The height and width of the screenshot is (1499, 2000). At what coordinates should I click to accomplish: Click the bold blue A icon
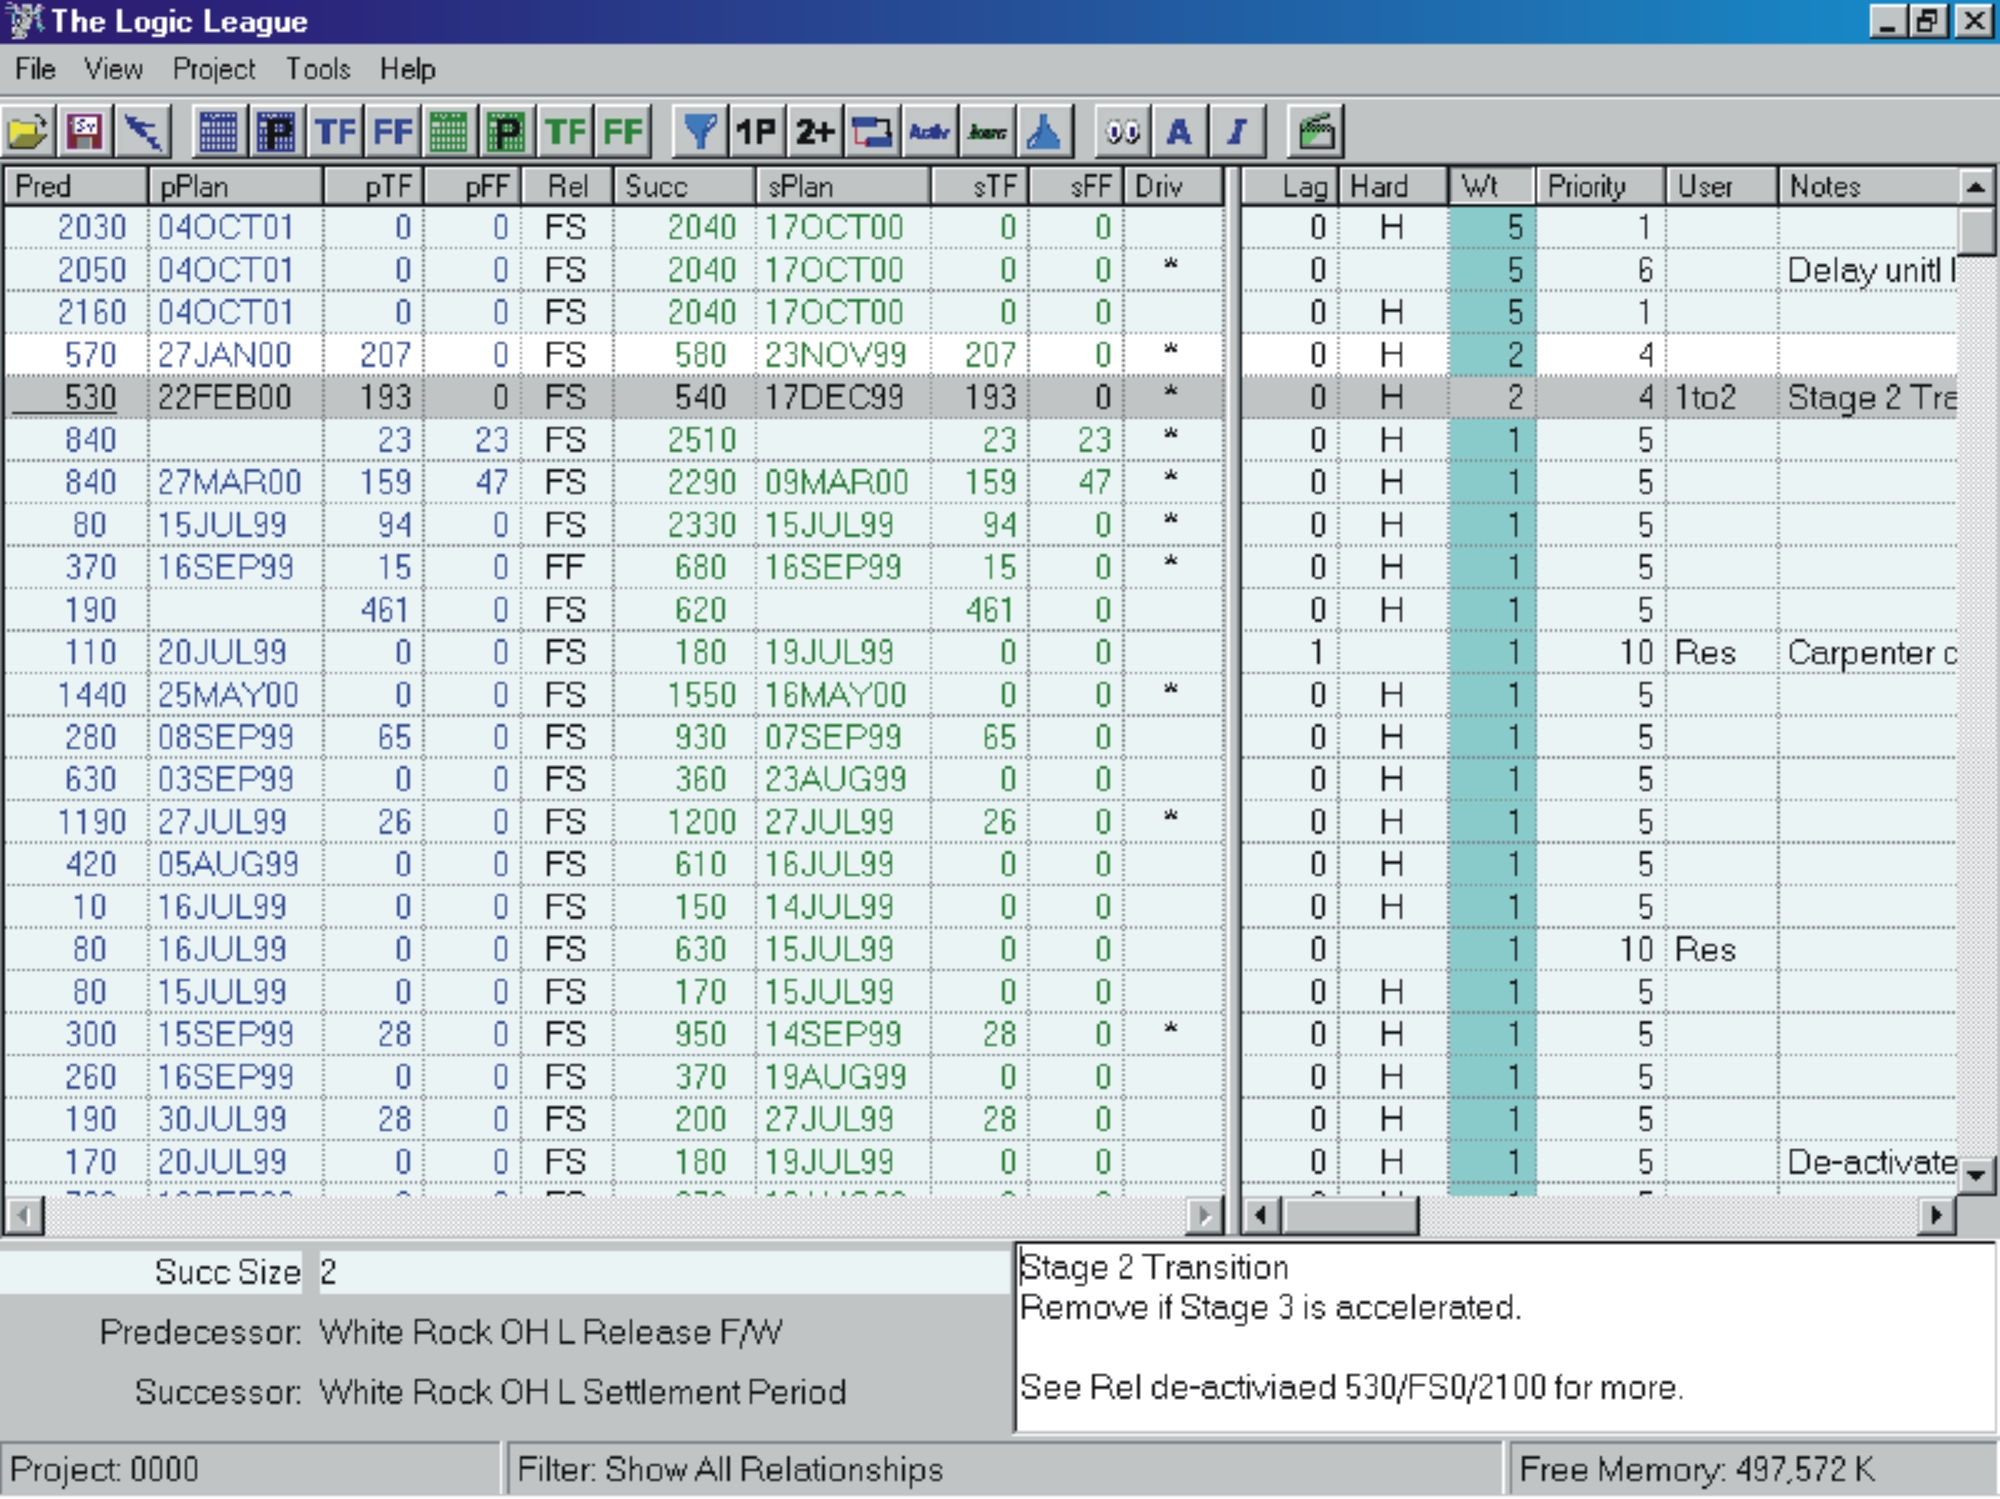[x=1180, y=131]
